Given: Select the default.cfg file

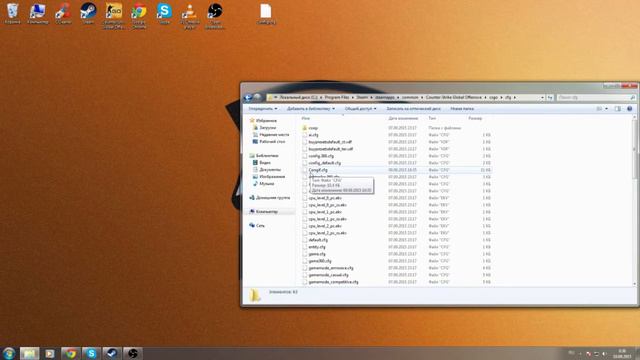Looking at the screenshot, I should pos(318,240).
